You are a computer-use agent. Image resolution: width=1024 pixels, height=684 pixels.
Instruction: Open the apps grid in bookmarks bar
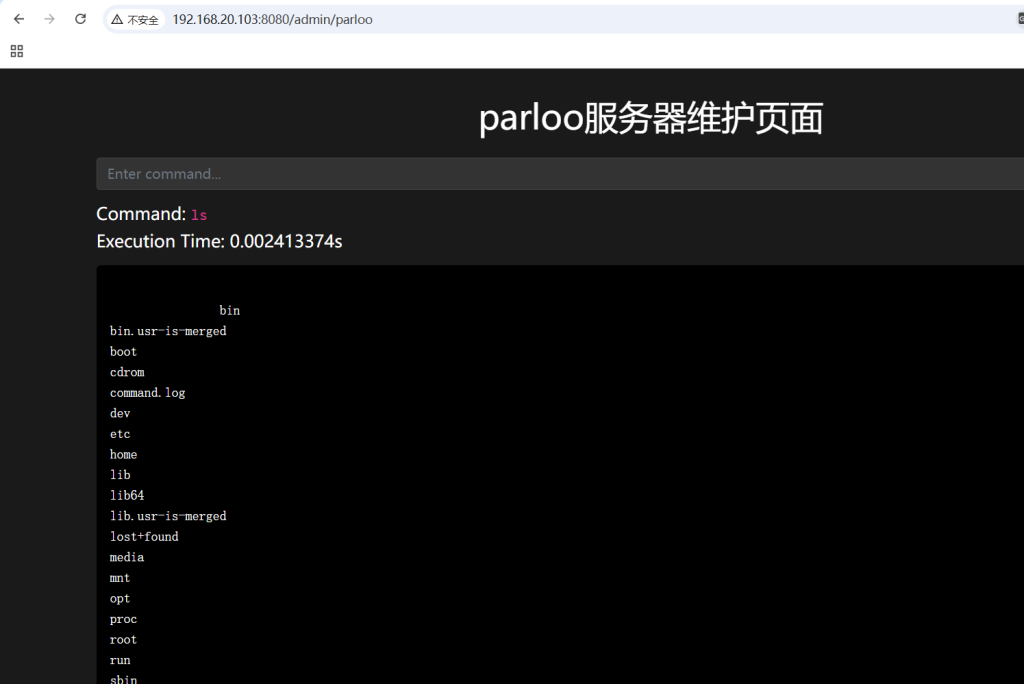pos(16,51)
